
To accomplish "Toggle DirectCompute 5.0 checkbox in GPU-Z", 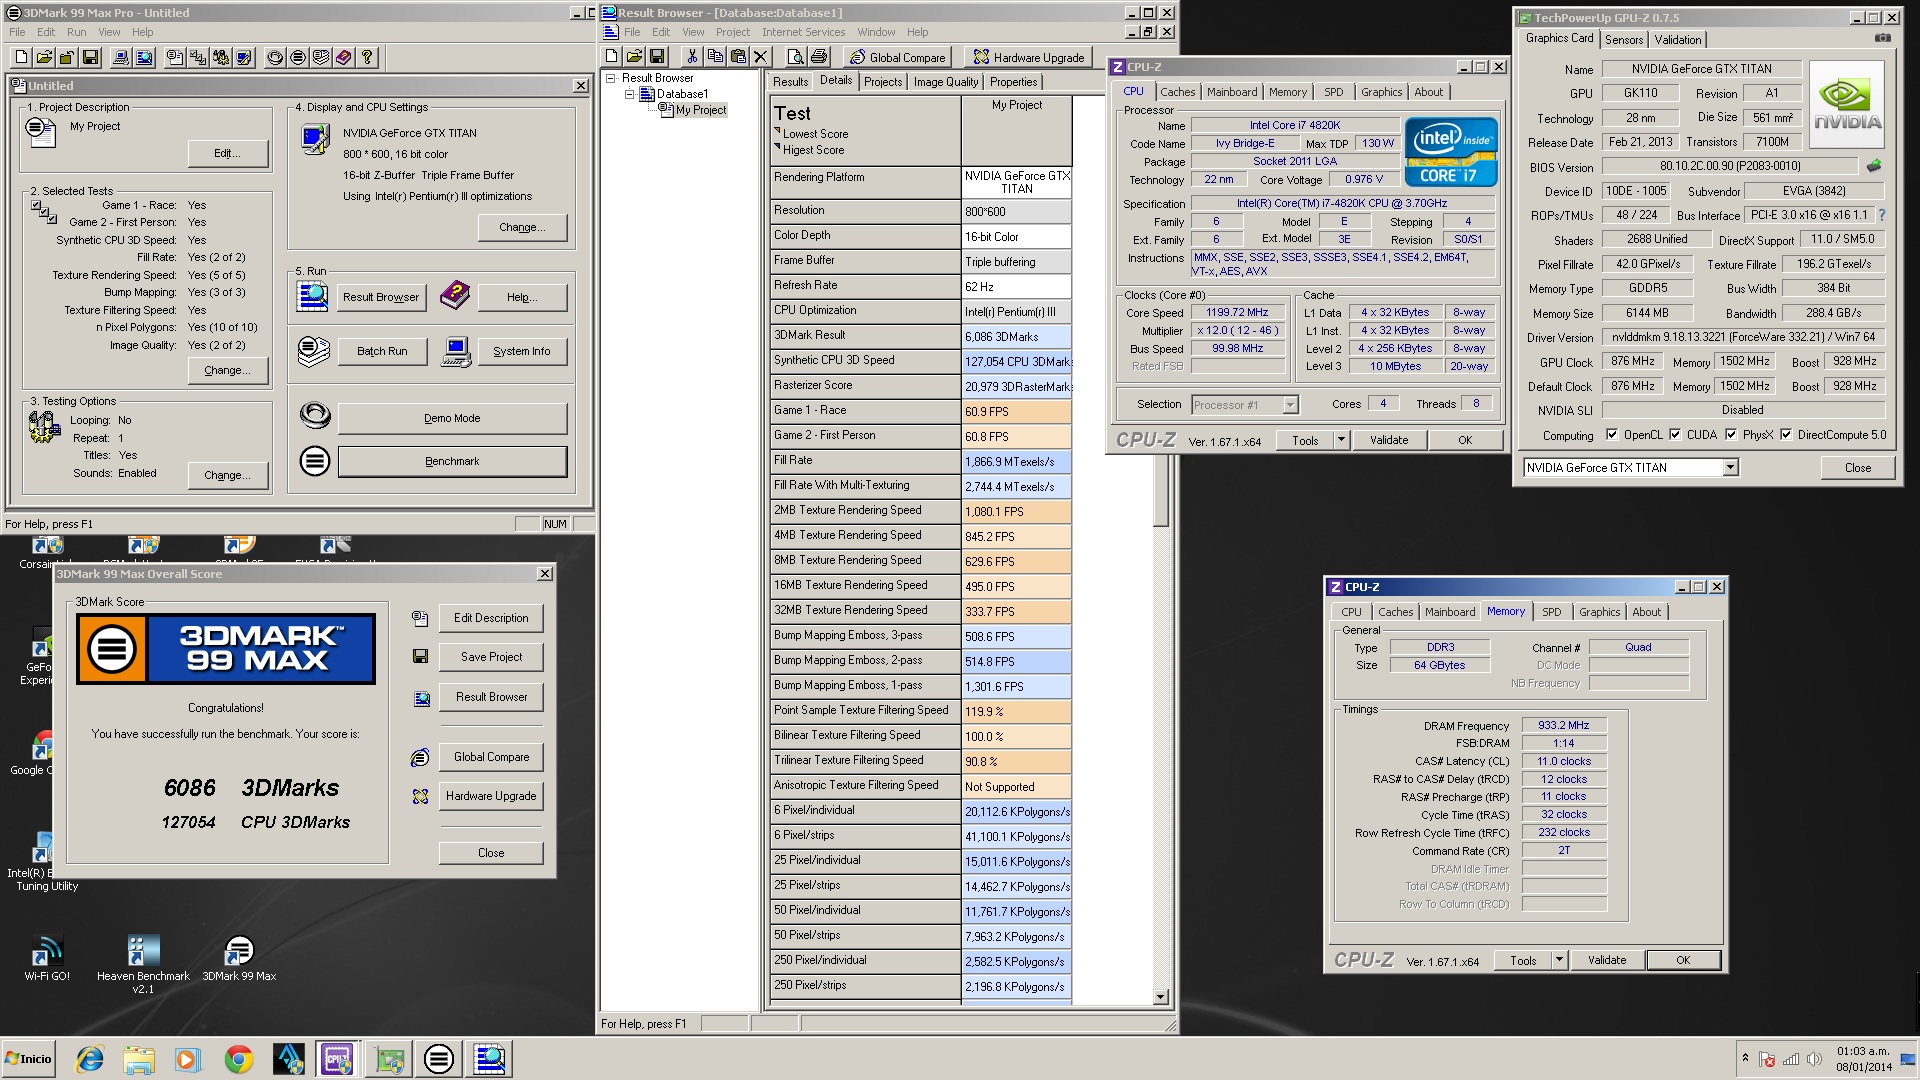I will pos(1785,434).
